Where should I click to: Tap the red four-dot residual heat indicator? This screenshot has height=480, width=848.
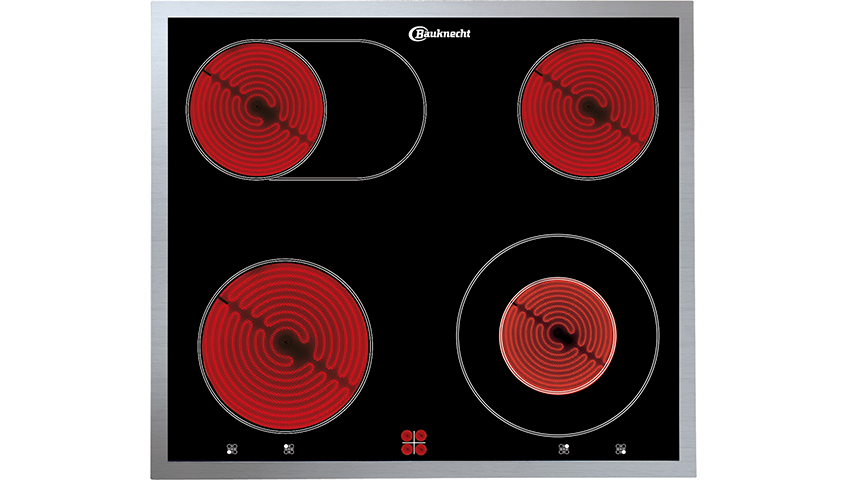414,442
